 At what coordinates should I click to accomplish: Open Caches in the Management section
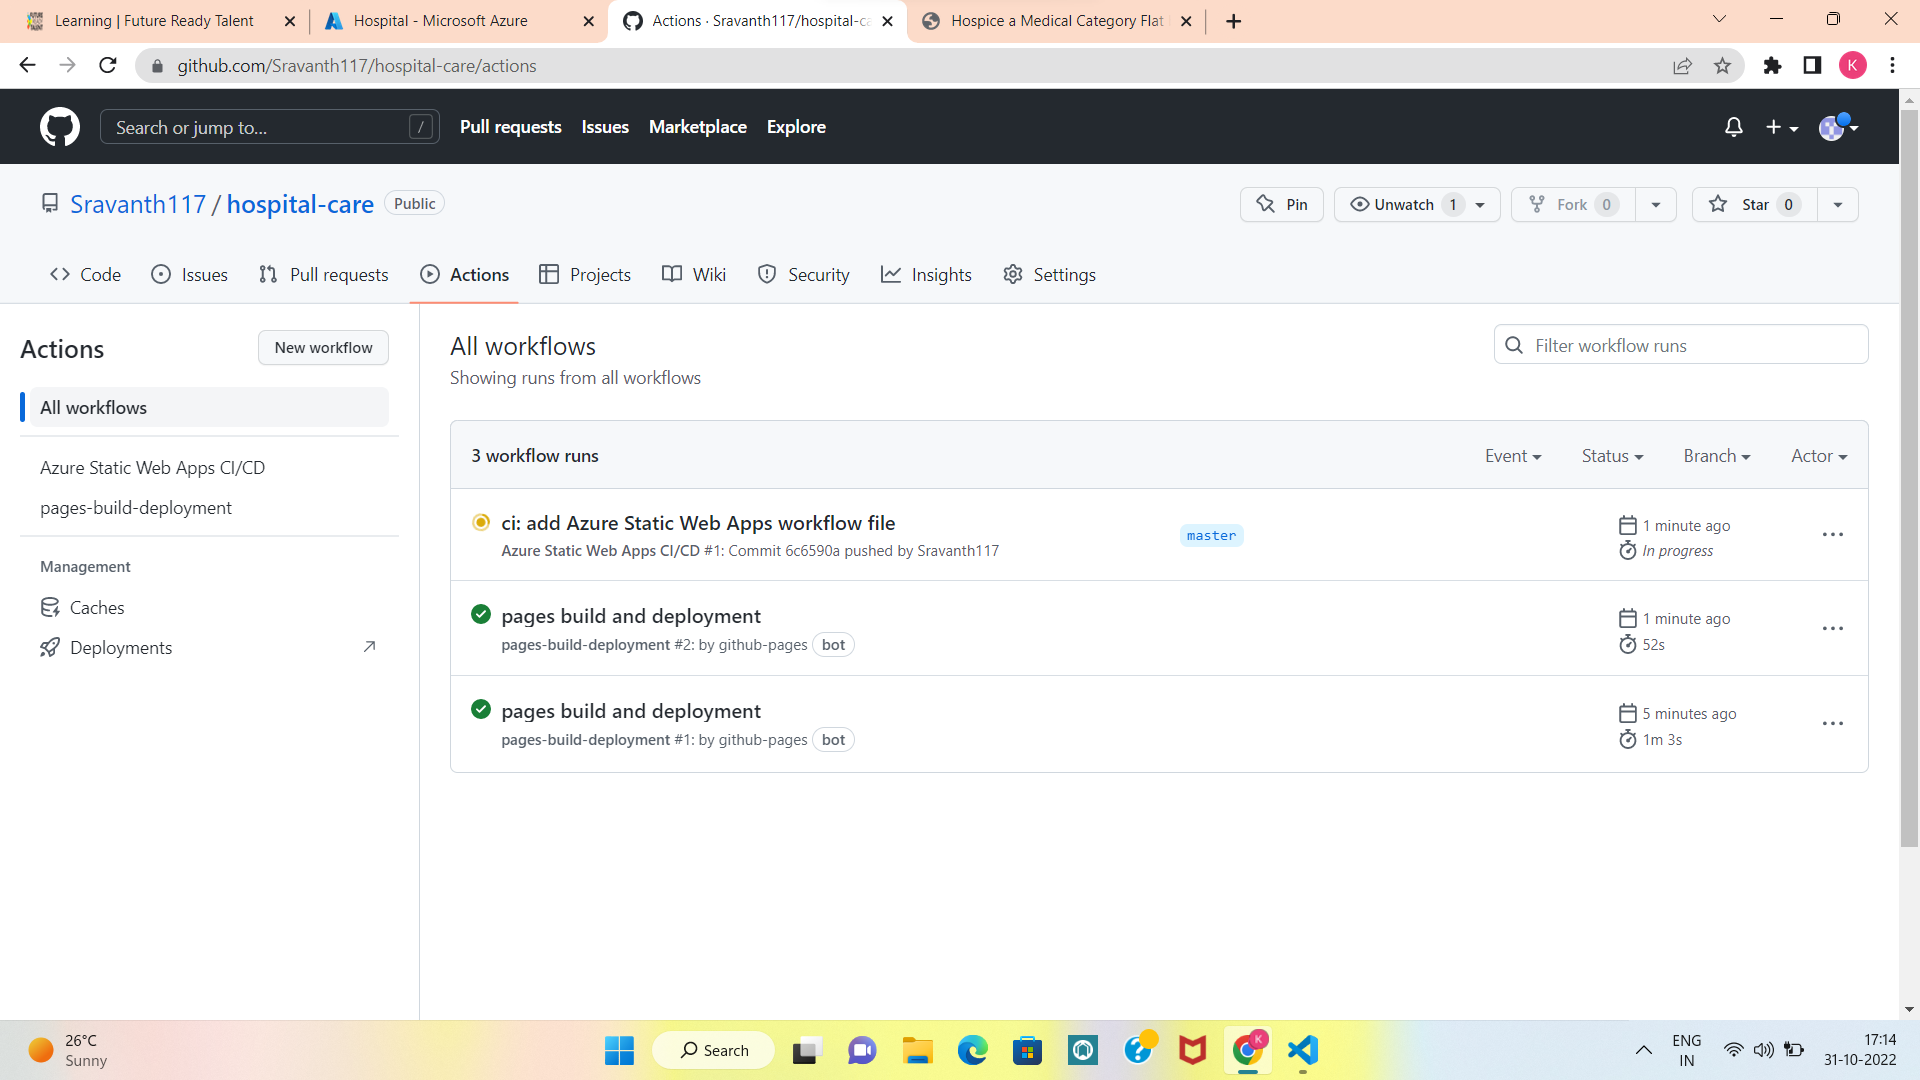click(96, 607)
